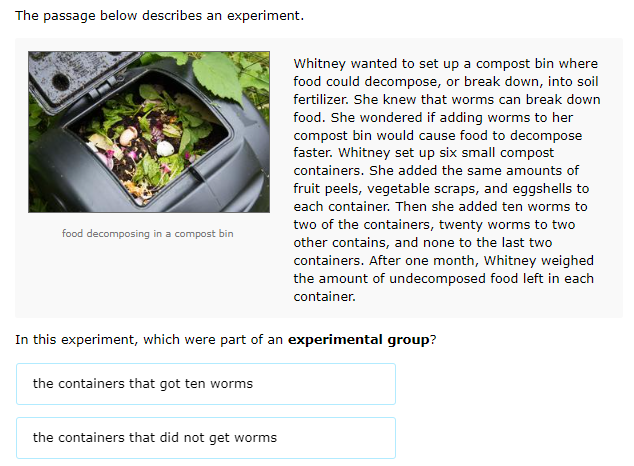Click the caption "food decomposing in a compost bin"
The width and height of the screenshot is (634, 466).
point(148,234)
